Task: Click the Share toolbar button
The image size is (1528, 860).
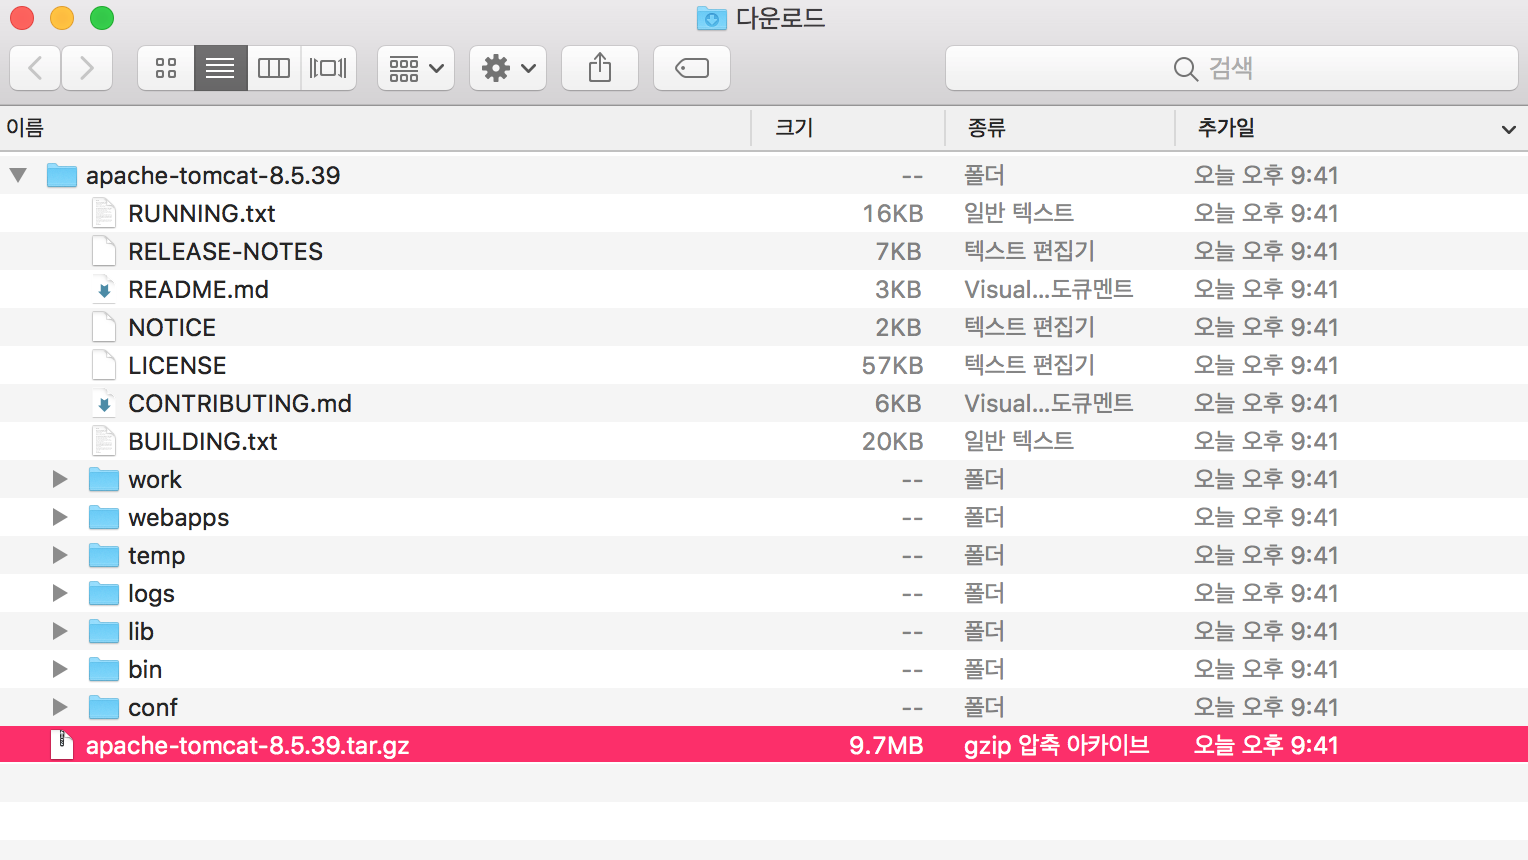Action: 600,68
